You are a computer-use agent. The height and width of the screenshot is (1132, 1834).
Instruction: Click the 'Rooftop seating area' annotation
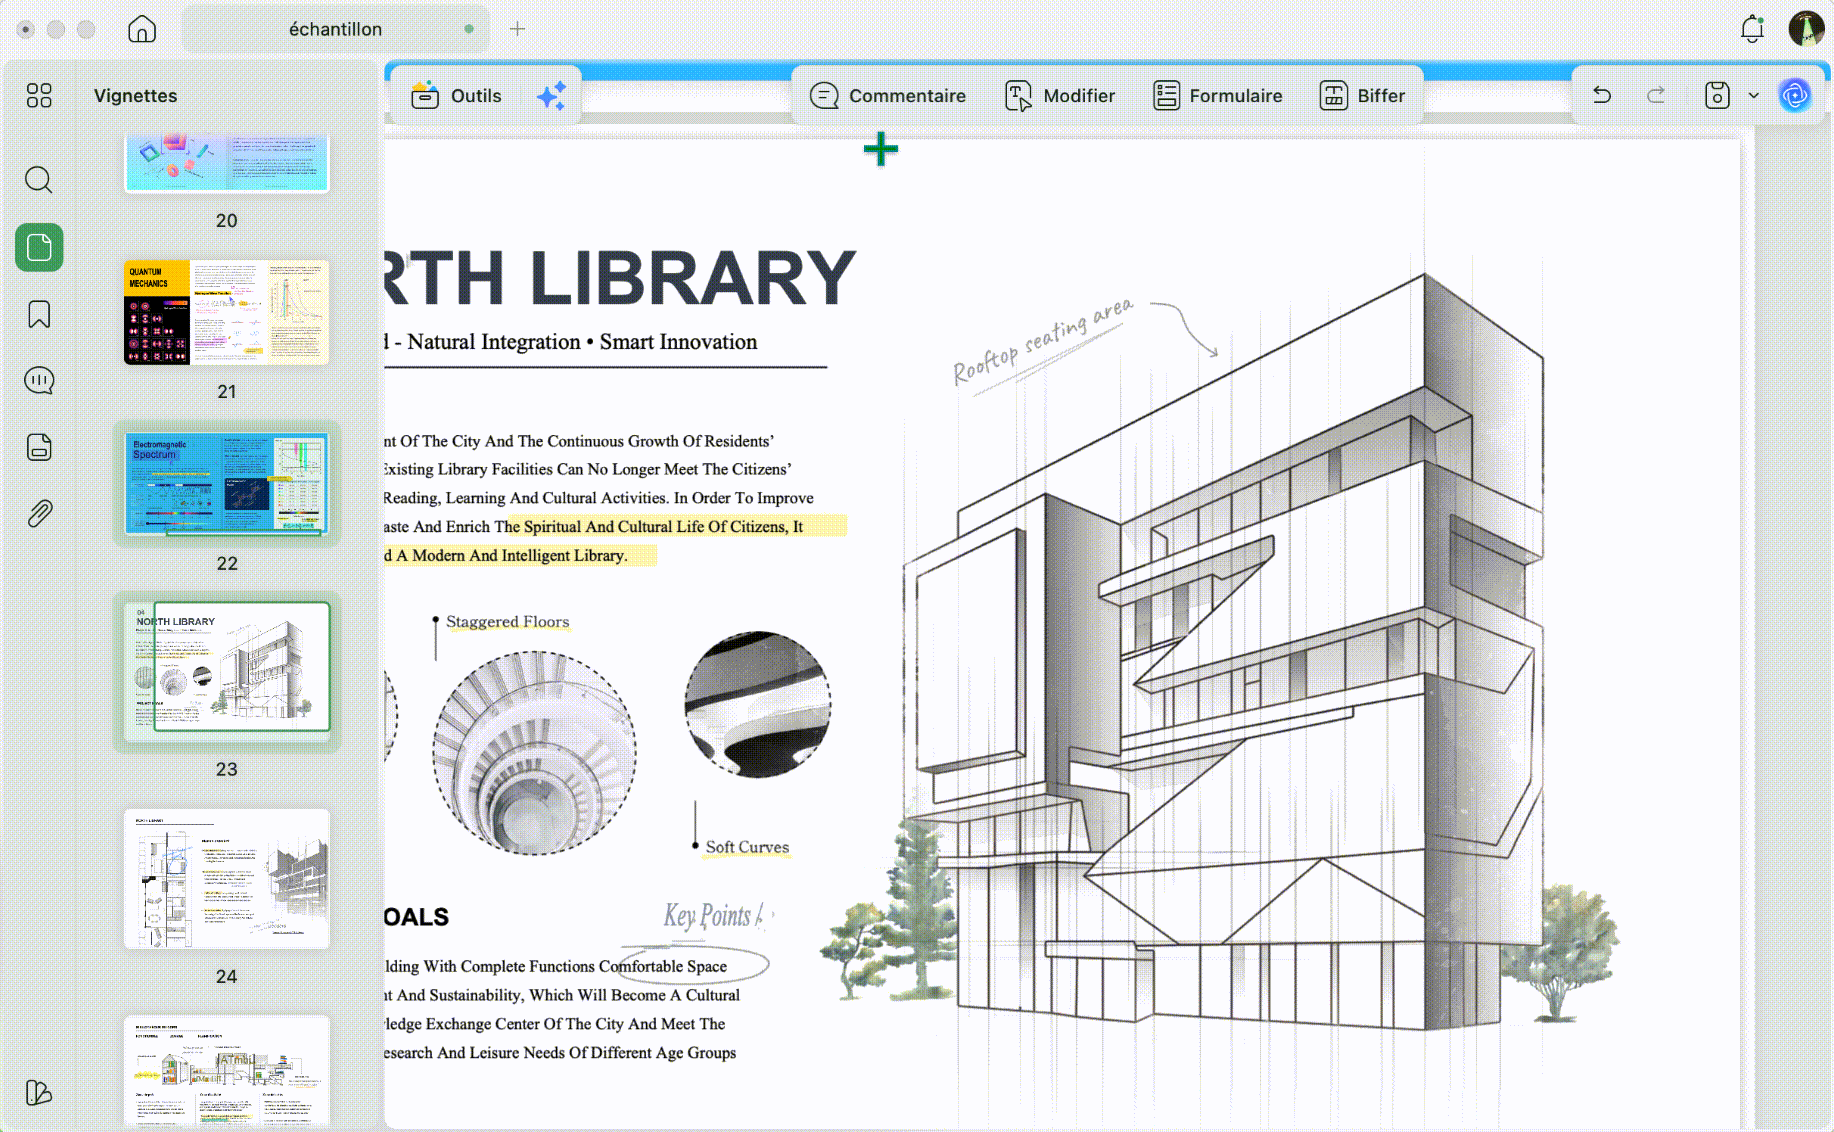pos(1043,340)
